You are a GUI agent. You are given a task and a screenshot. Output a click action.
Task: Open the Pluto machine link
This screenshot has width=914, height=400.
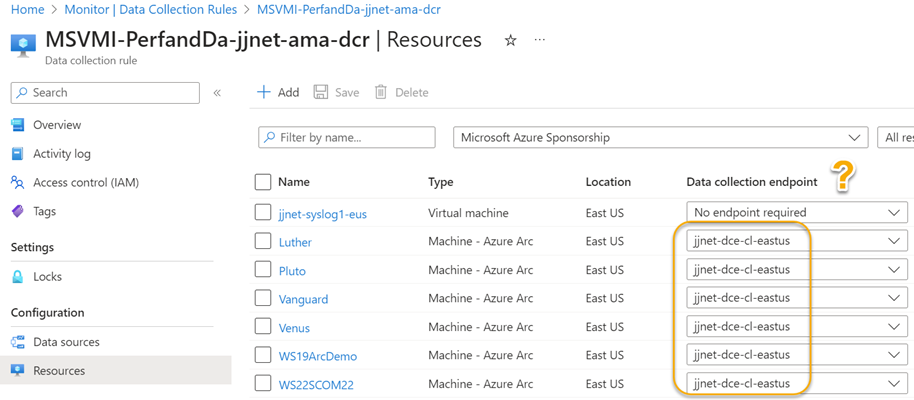pyautogui.click(x=292, y=271)
